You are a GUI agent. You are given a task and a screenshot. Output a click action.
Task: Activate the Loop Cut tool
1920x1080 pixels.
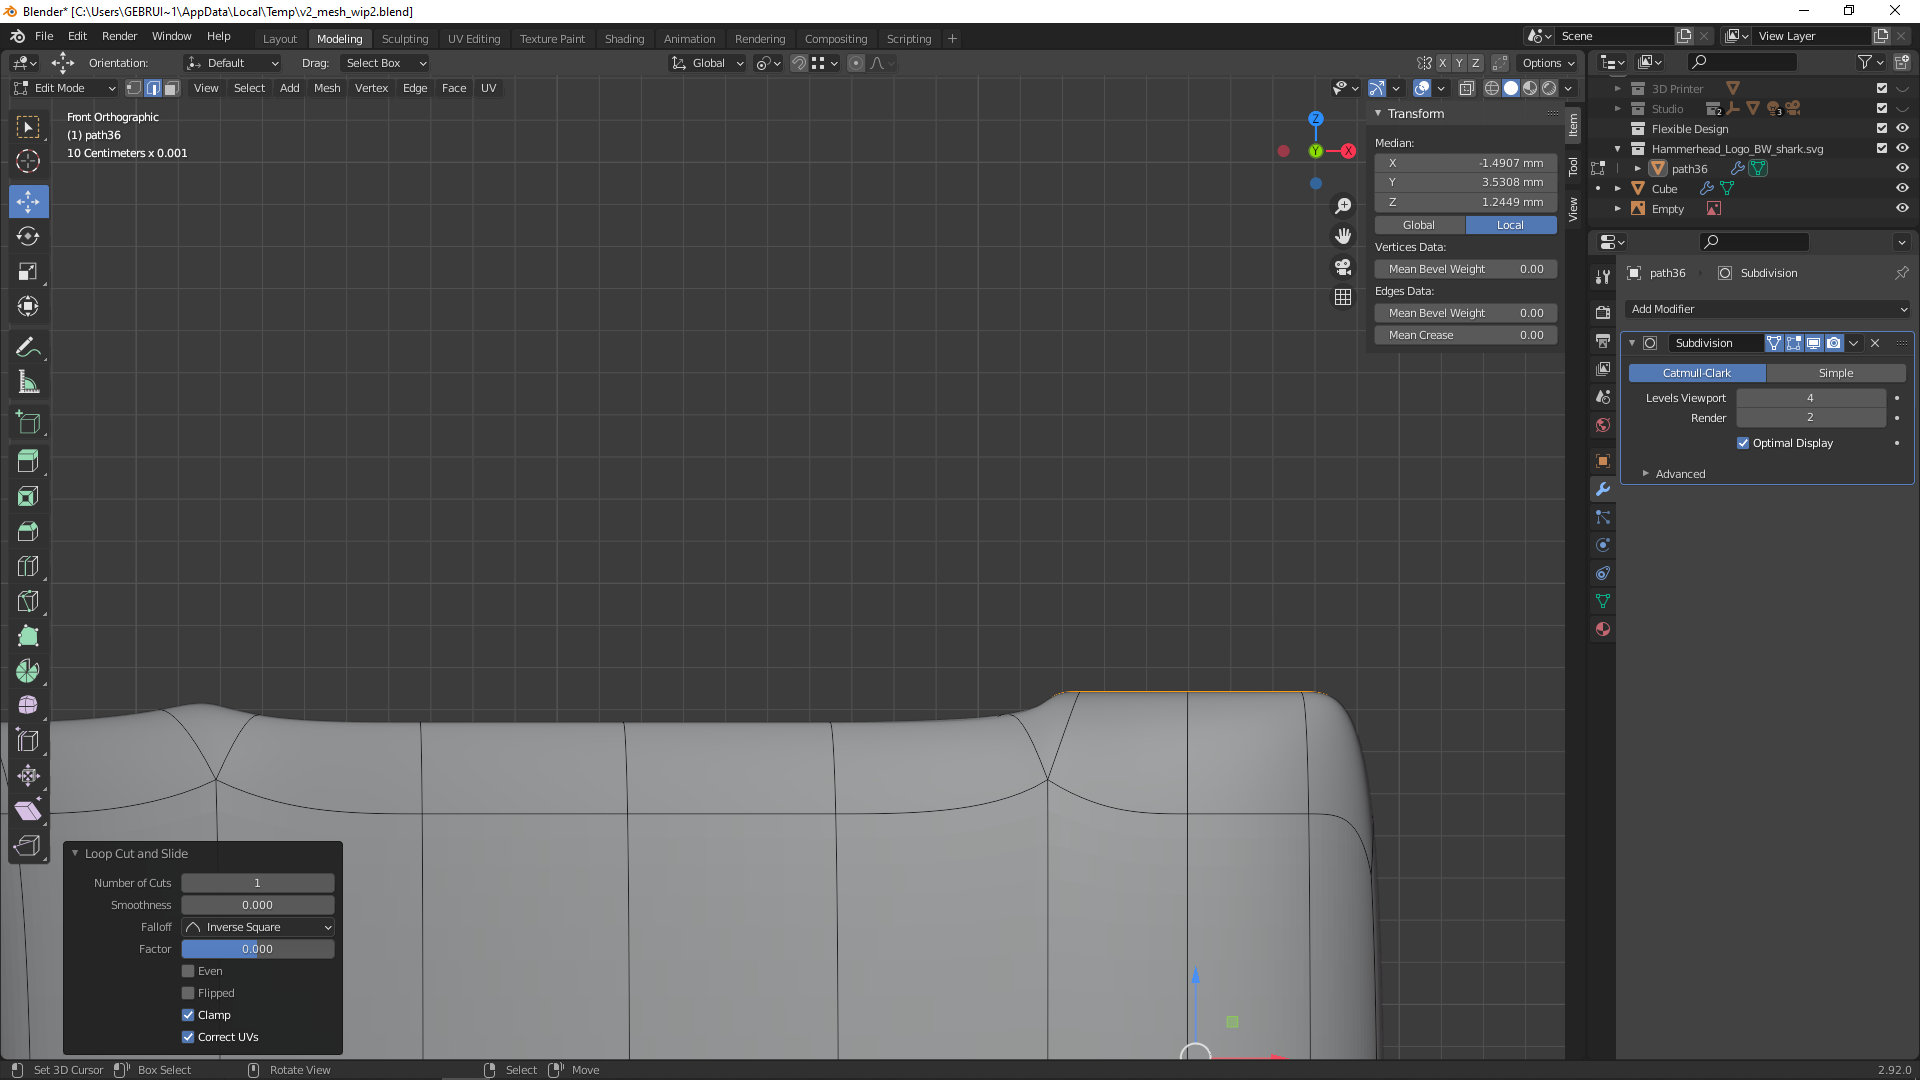click(28, 567)
